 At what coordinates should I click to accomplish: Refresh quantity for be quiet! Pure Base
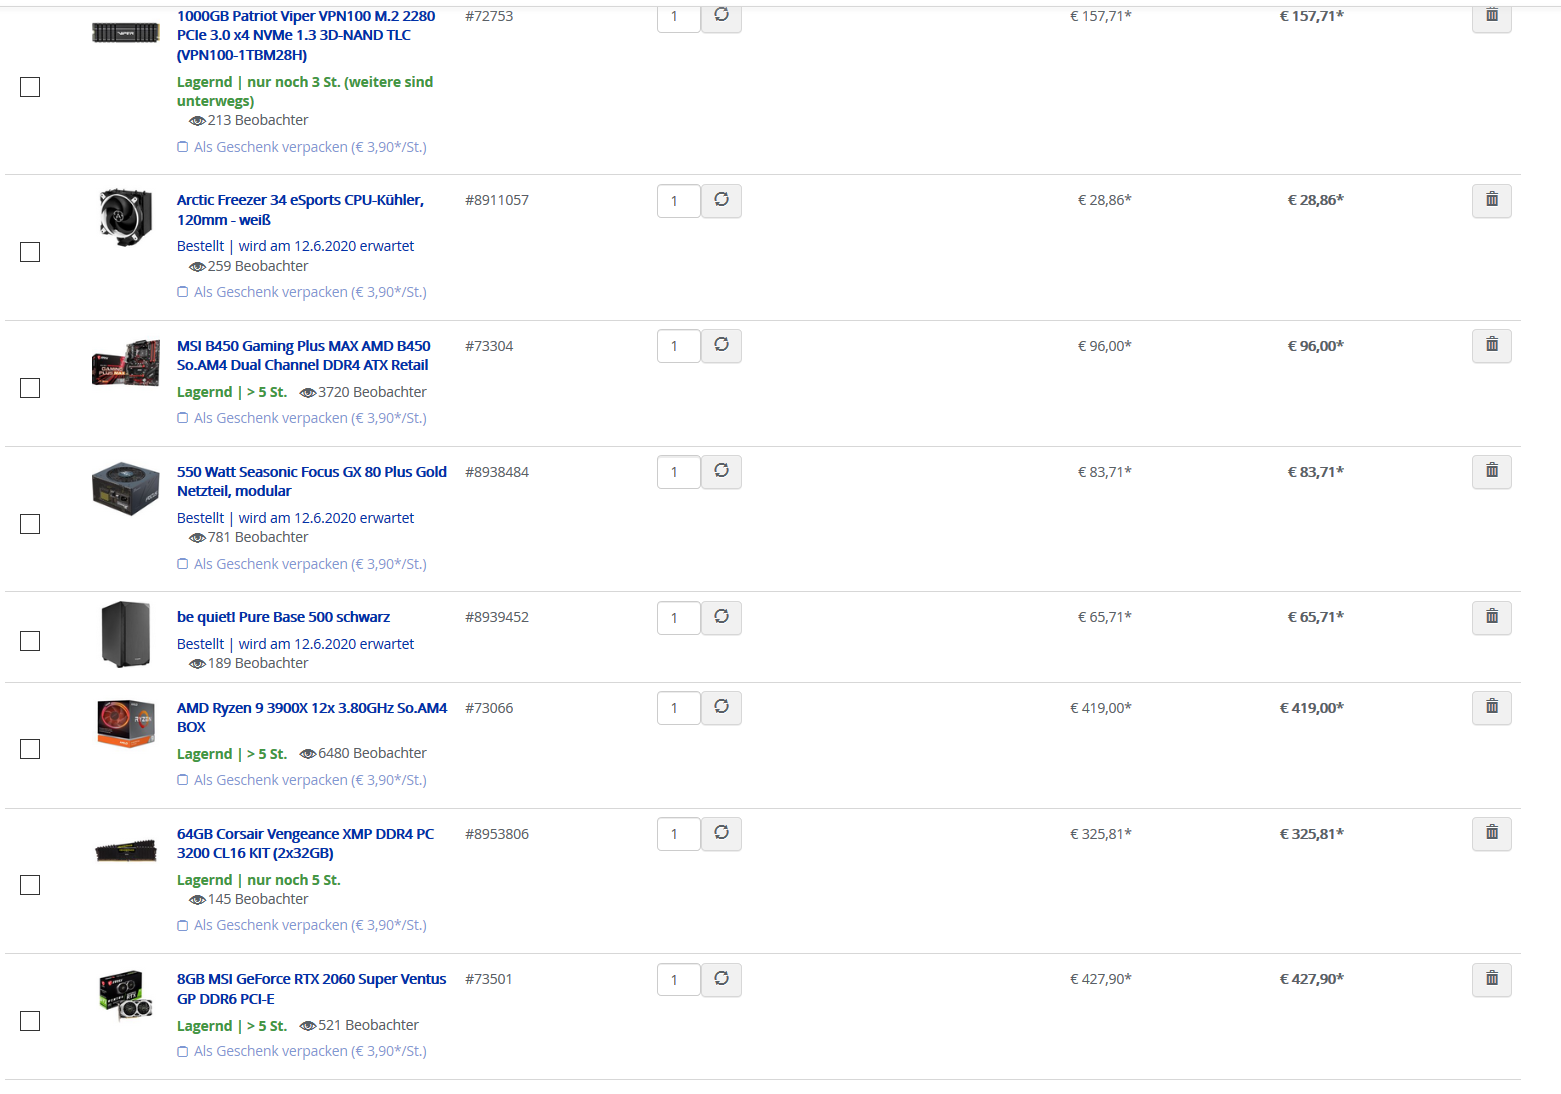coord(721,618)
